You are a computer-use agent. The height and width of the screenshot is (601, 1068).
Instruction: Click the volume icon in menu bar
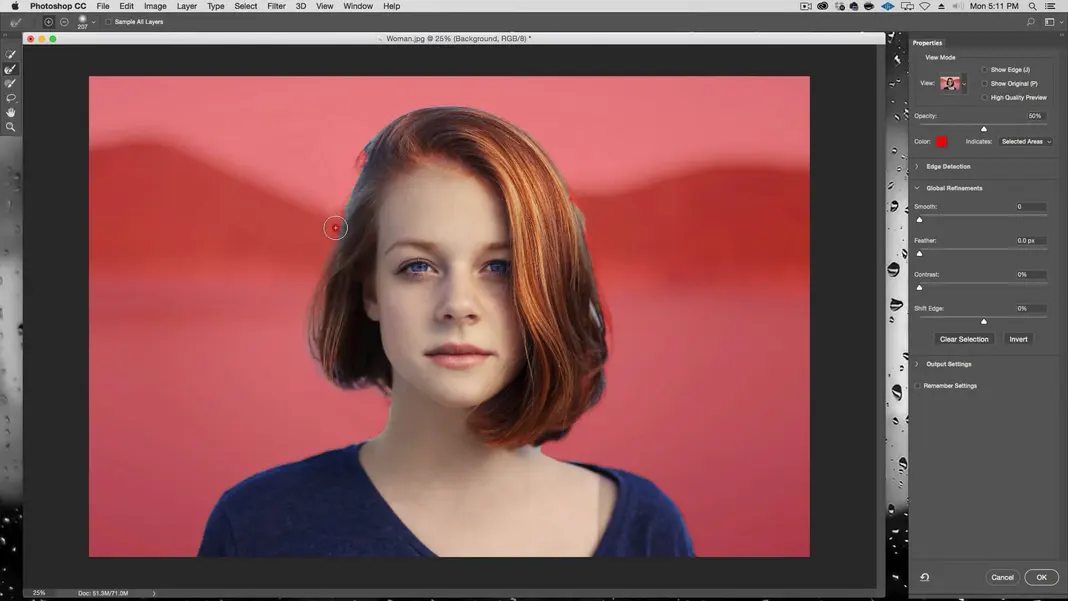coord(957,6)
